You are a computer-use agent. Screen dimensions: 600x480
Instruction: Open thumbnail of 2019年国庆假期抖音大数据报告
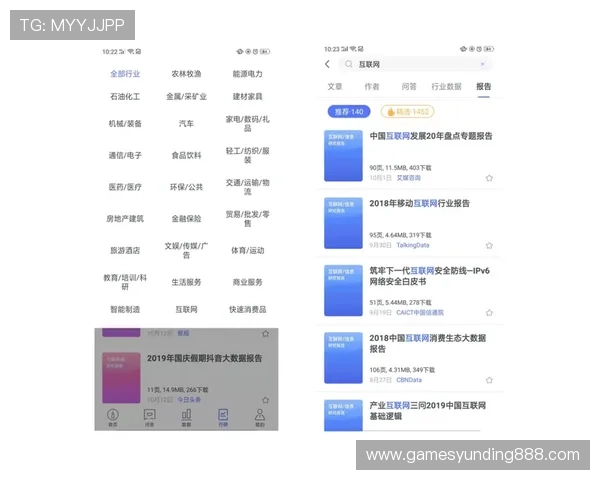point(121,378)
